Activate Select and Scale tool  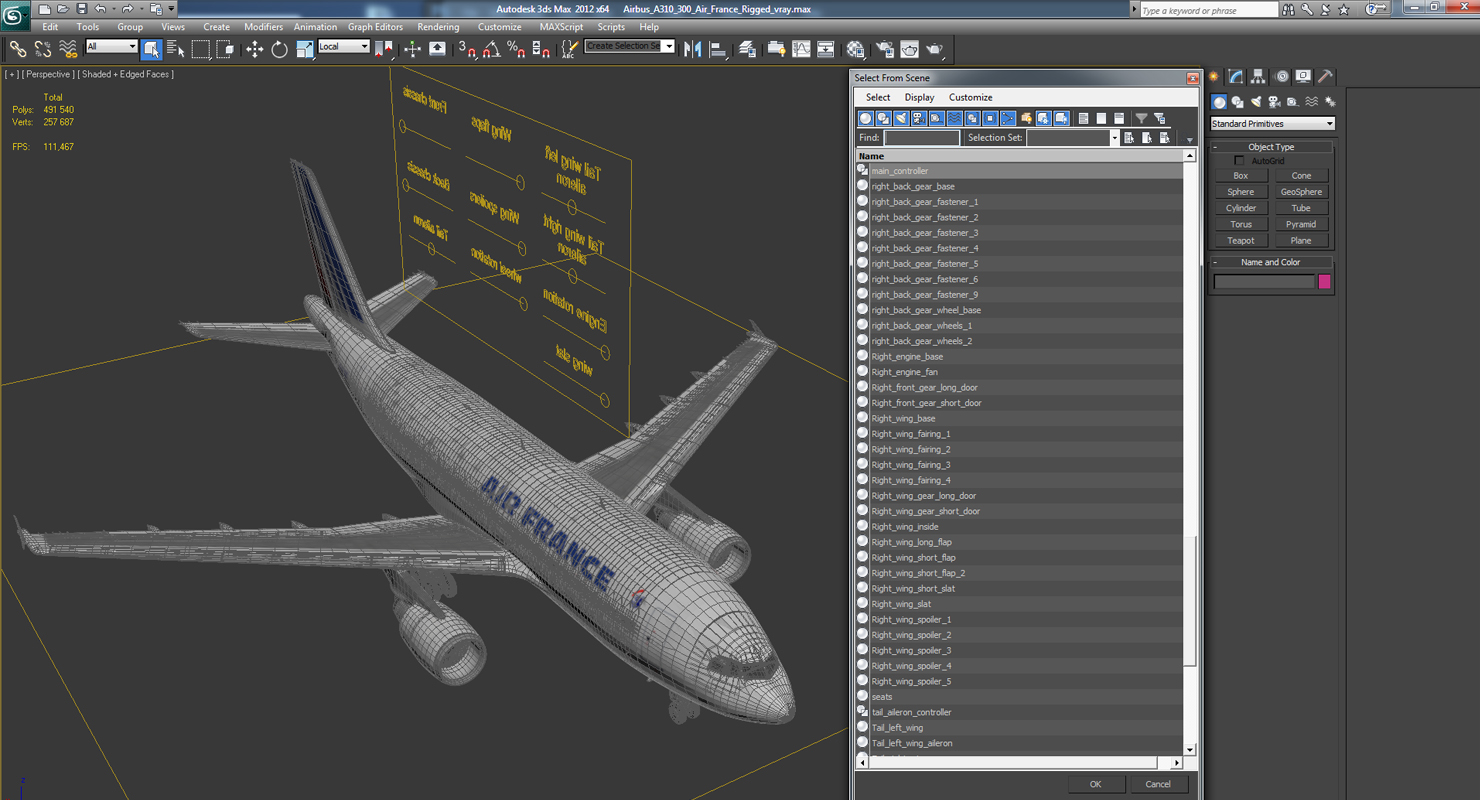coord(304,48)
